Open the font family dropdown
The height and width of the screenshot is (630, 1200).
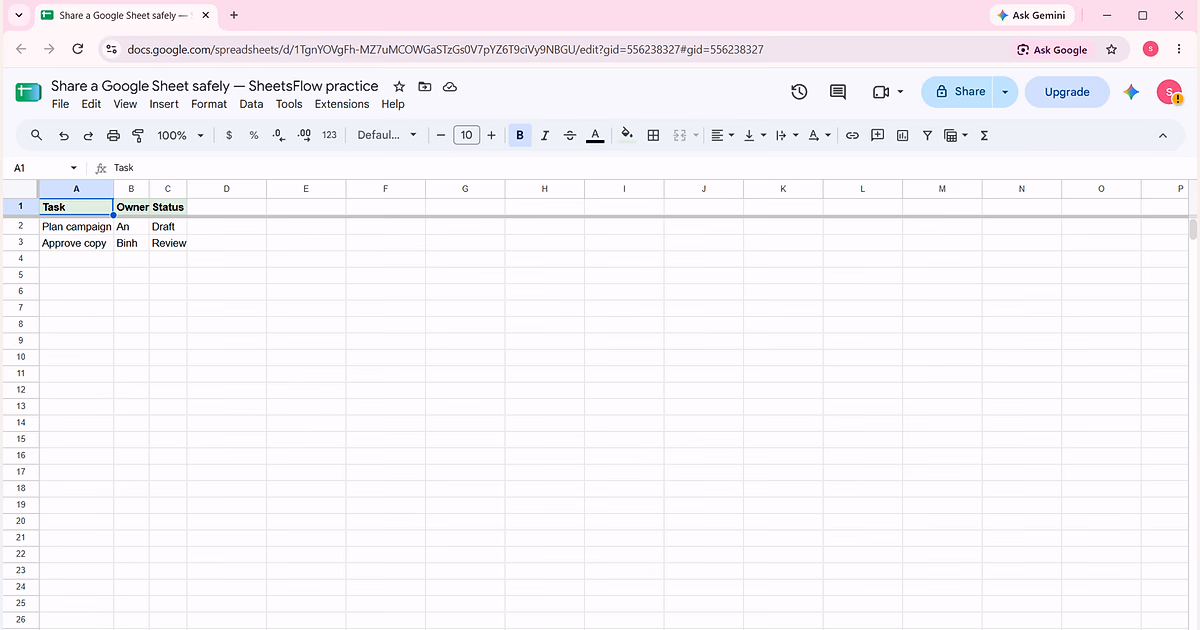pyautogui.click(x=387, y=135)
